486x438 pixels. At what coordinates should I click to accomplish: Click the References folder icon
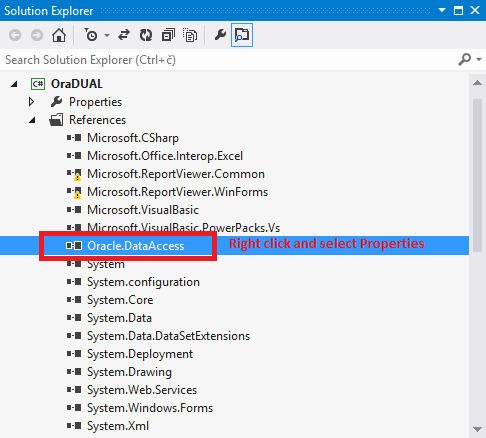(56, 120)
